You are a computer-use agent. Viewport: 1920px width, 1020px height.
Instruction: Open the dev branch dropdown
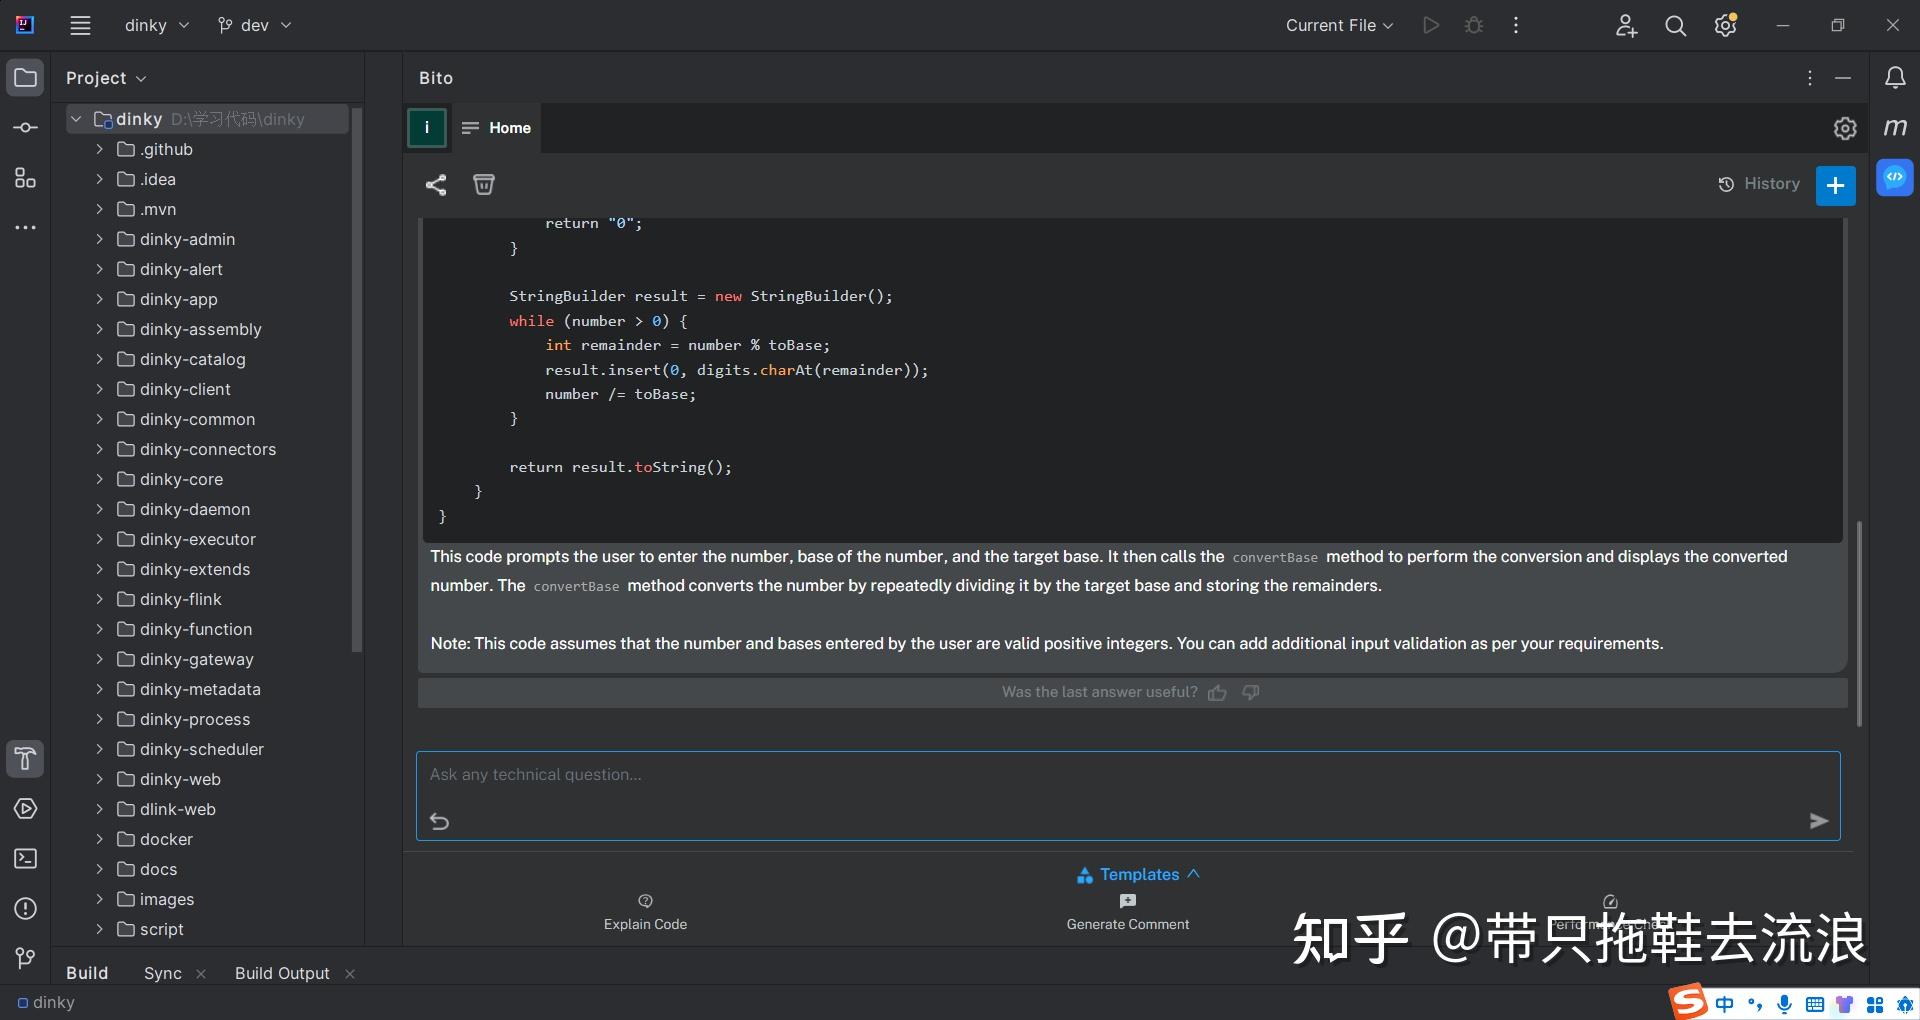coord(255,26)
